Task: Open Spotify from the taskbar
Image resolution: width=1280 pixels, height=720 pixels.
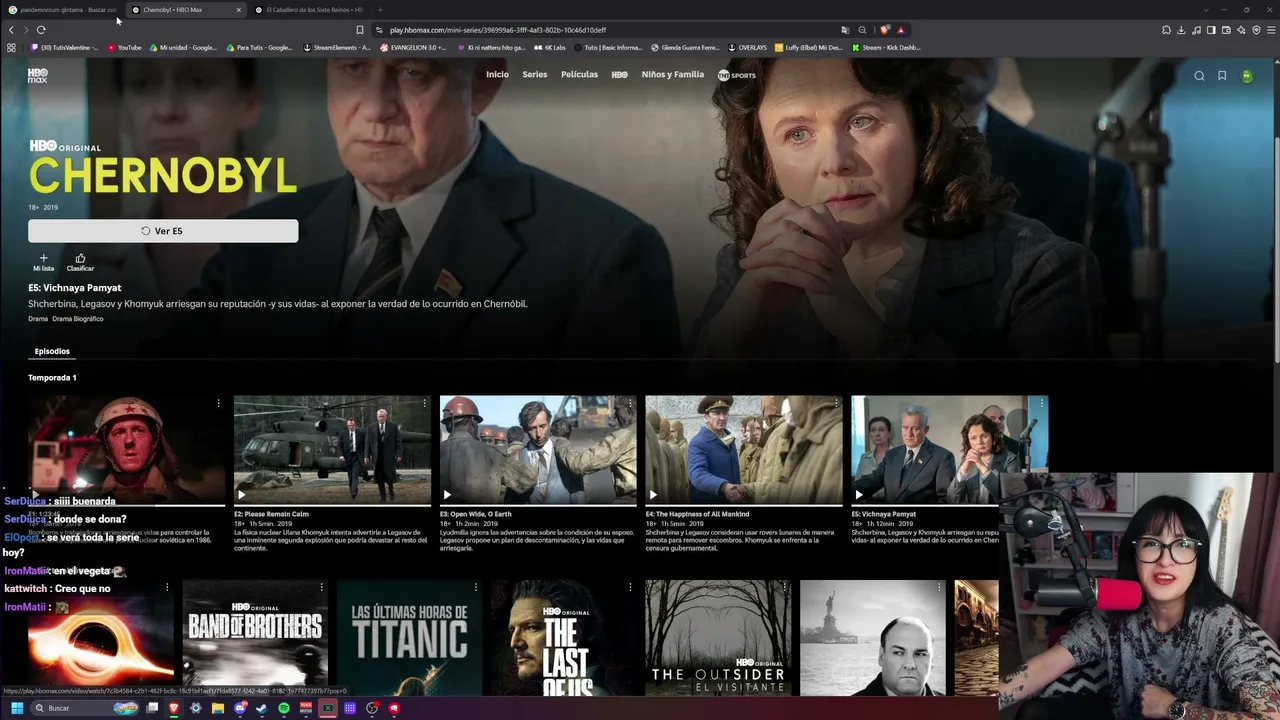Action: pyautogui.click(x=284, y=708)
